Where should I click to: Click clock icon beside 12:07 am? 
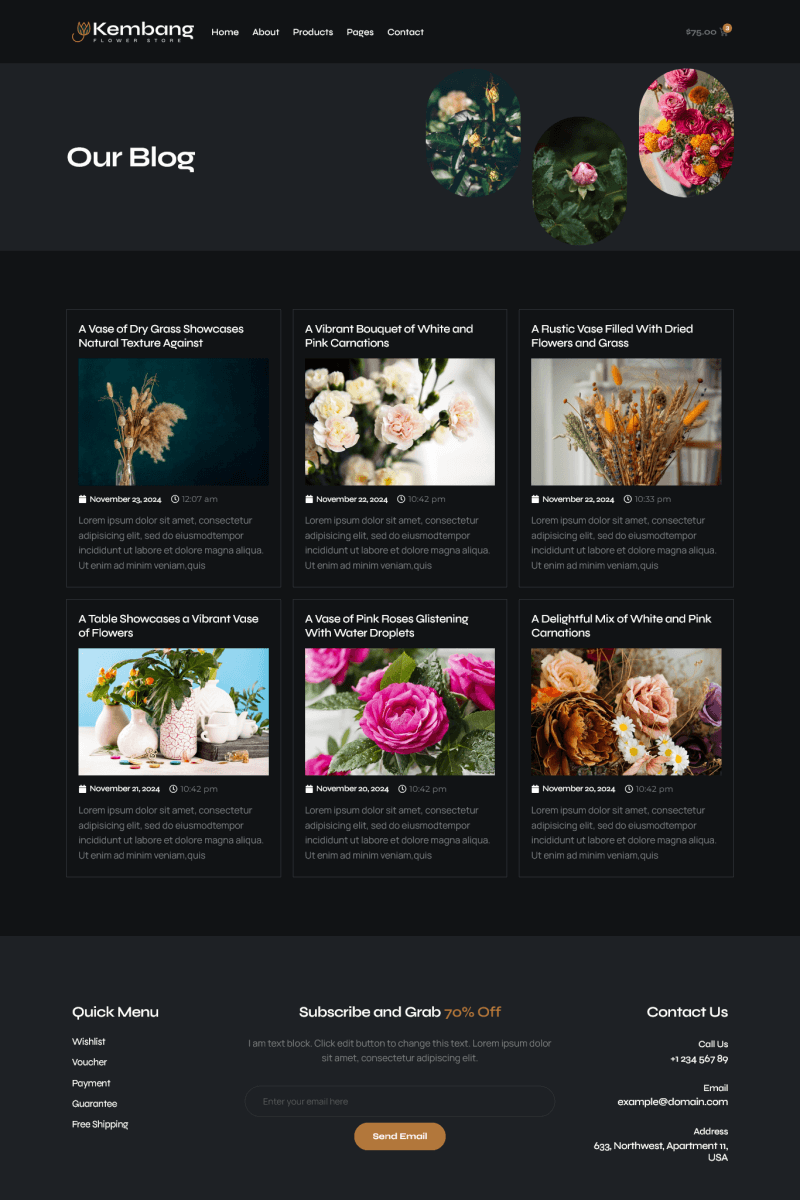coord(175,499)
